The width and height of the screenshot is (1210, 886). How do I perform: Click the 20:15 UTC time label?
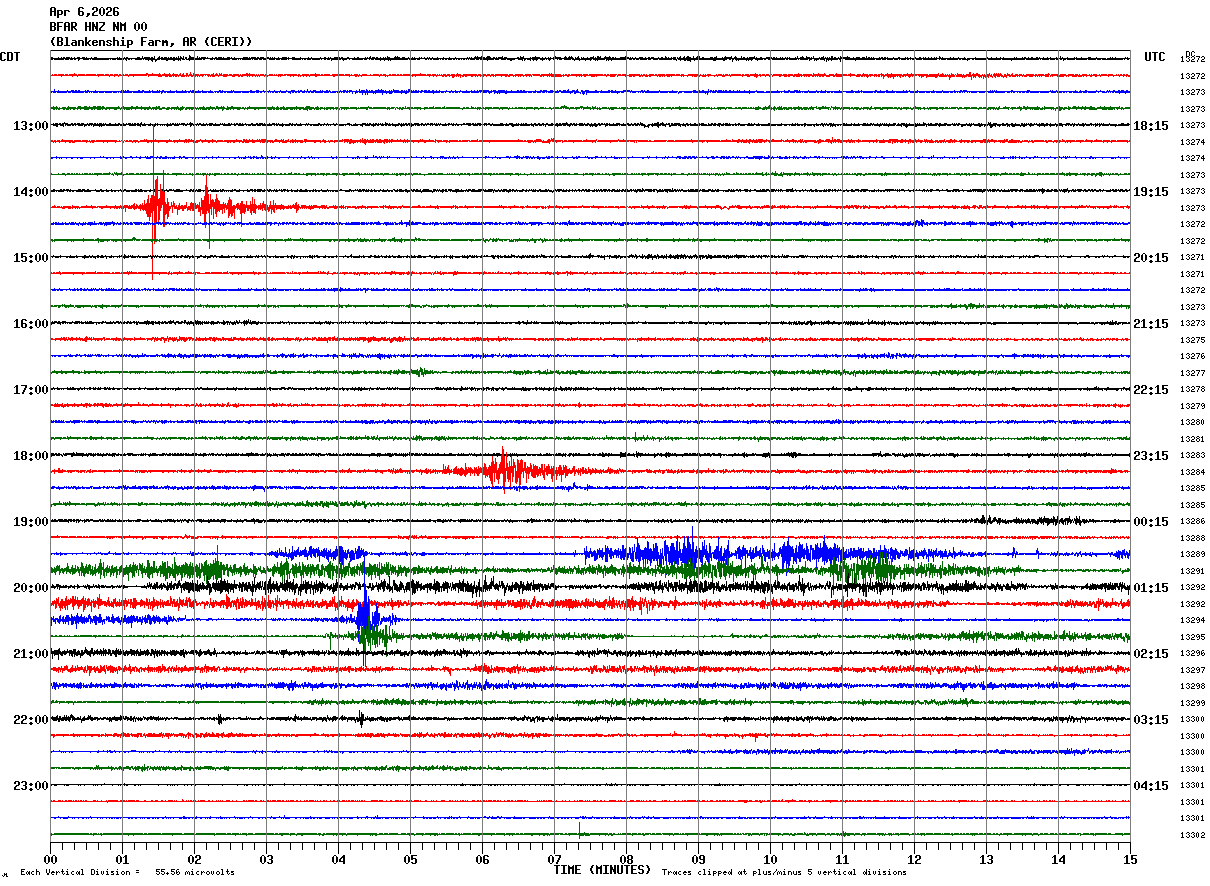pyautogui.click(x=1151, y=258)
